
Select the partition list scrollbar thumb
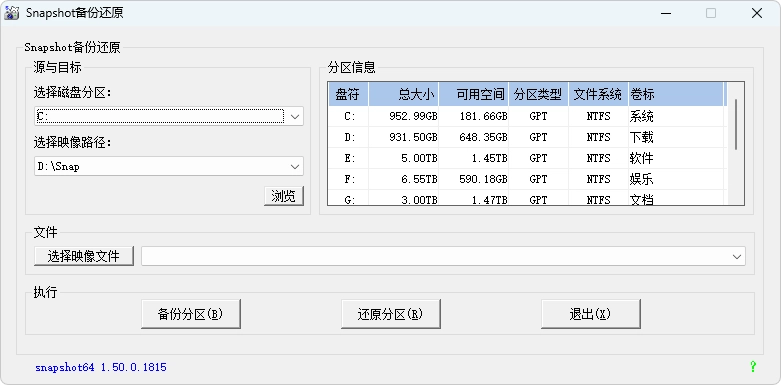coord(736,125)
